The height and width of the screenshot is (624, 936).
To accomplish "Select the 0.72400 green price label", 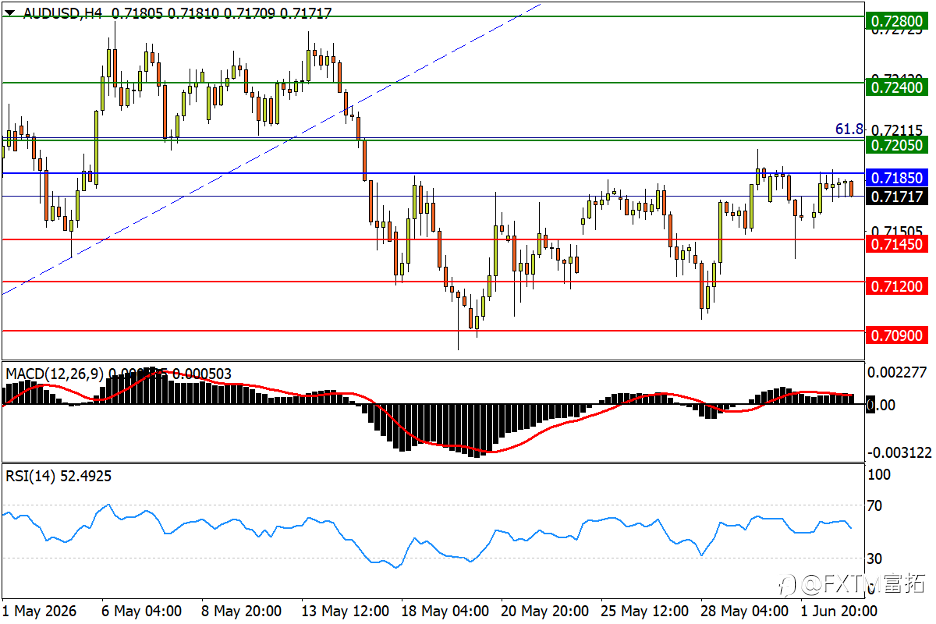I will (896, 88).
